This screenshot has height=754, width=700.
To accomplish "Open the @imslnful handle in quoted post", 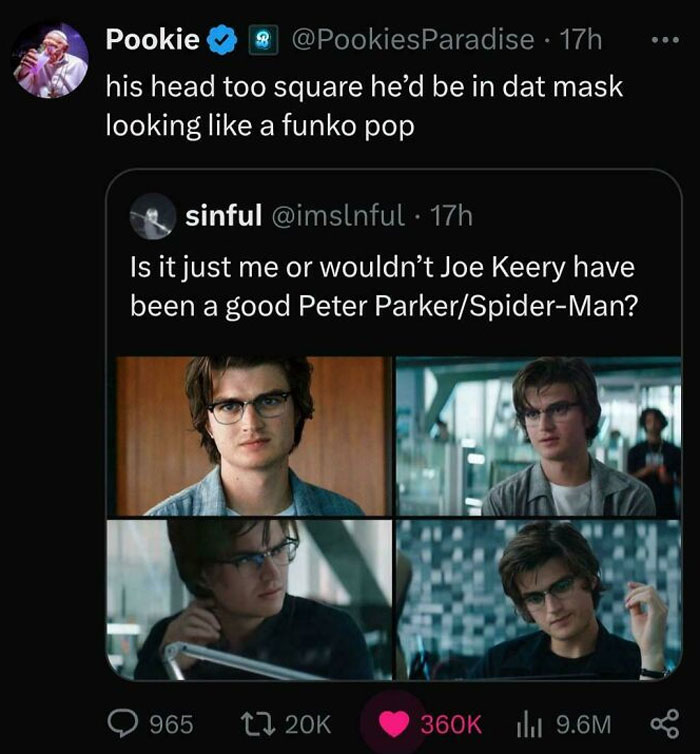I will 338,215.
